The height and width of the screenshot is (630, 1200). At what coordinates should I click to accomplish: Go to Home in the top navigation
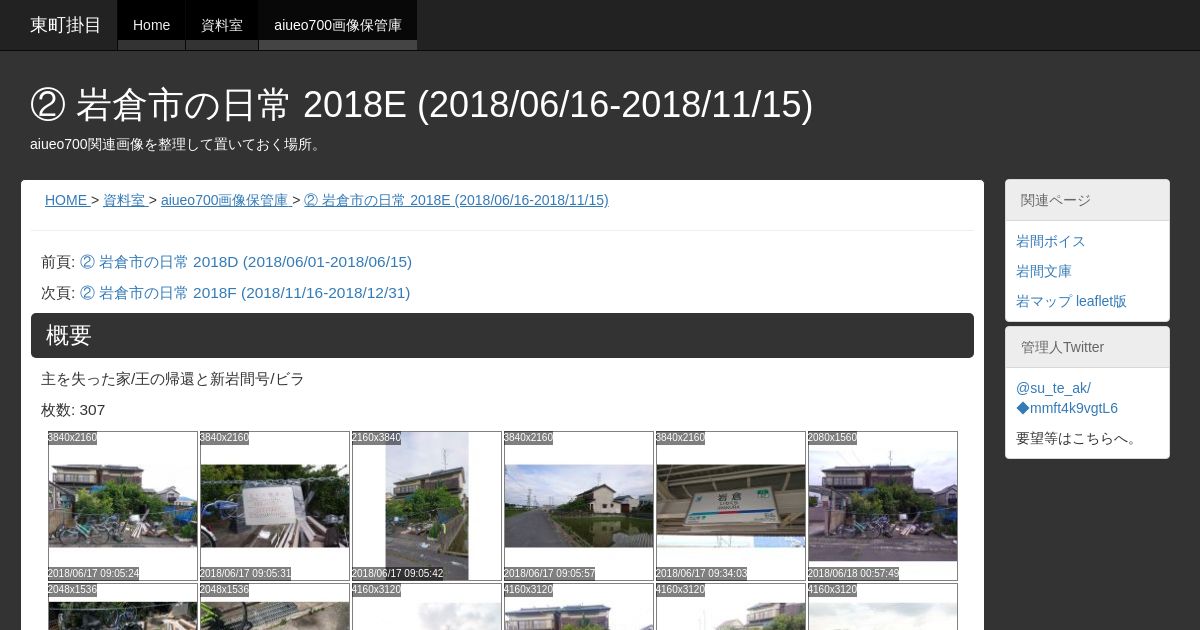pyautogui.click(x=151, y=25)
